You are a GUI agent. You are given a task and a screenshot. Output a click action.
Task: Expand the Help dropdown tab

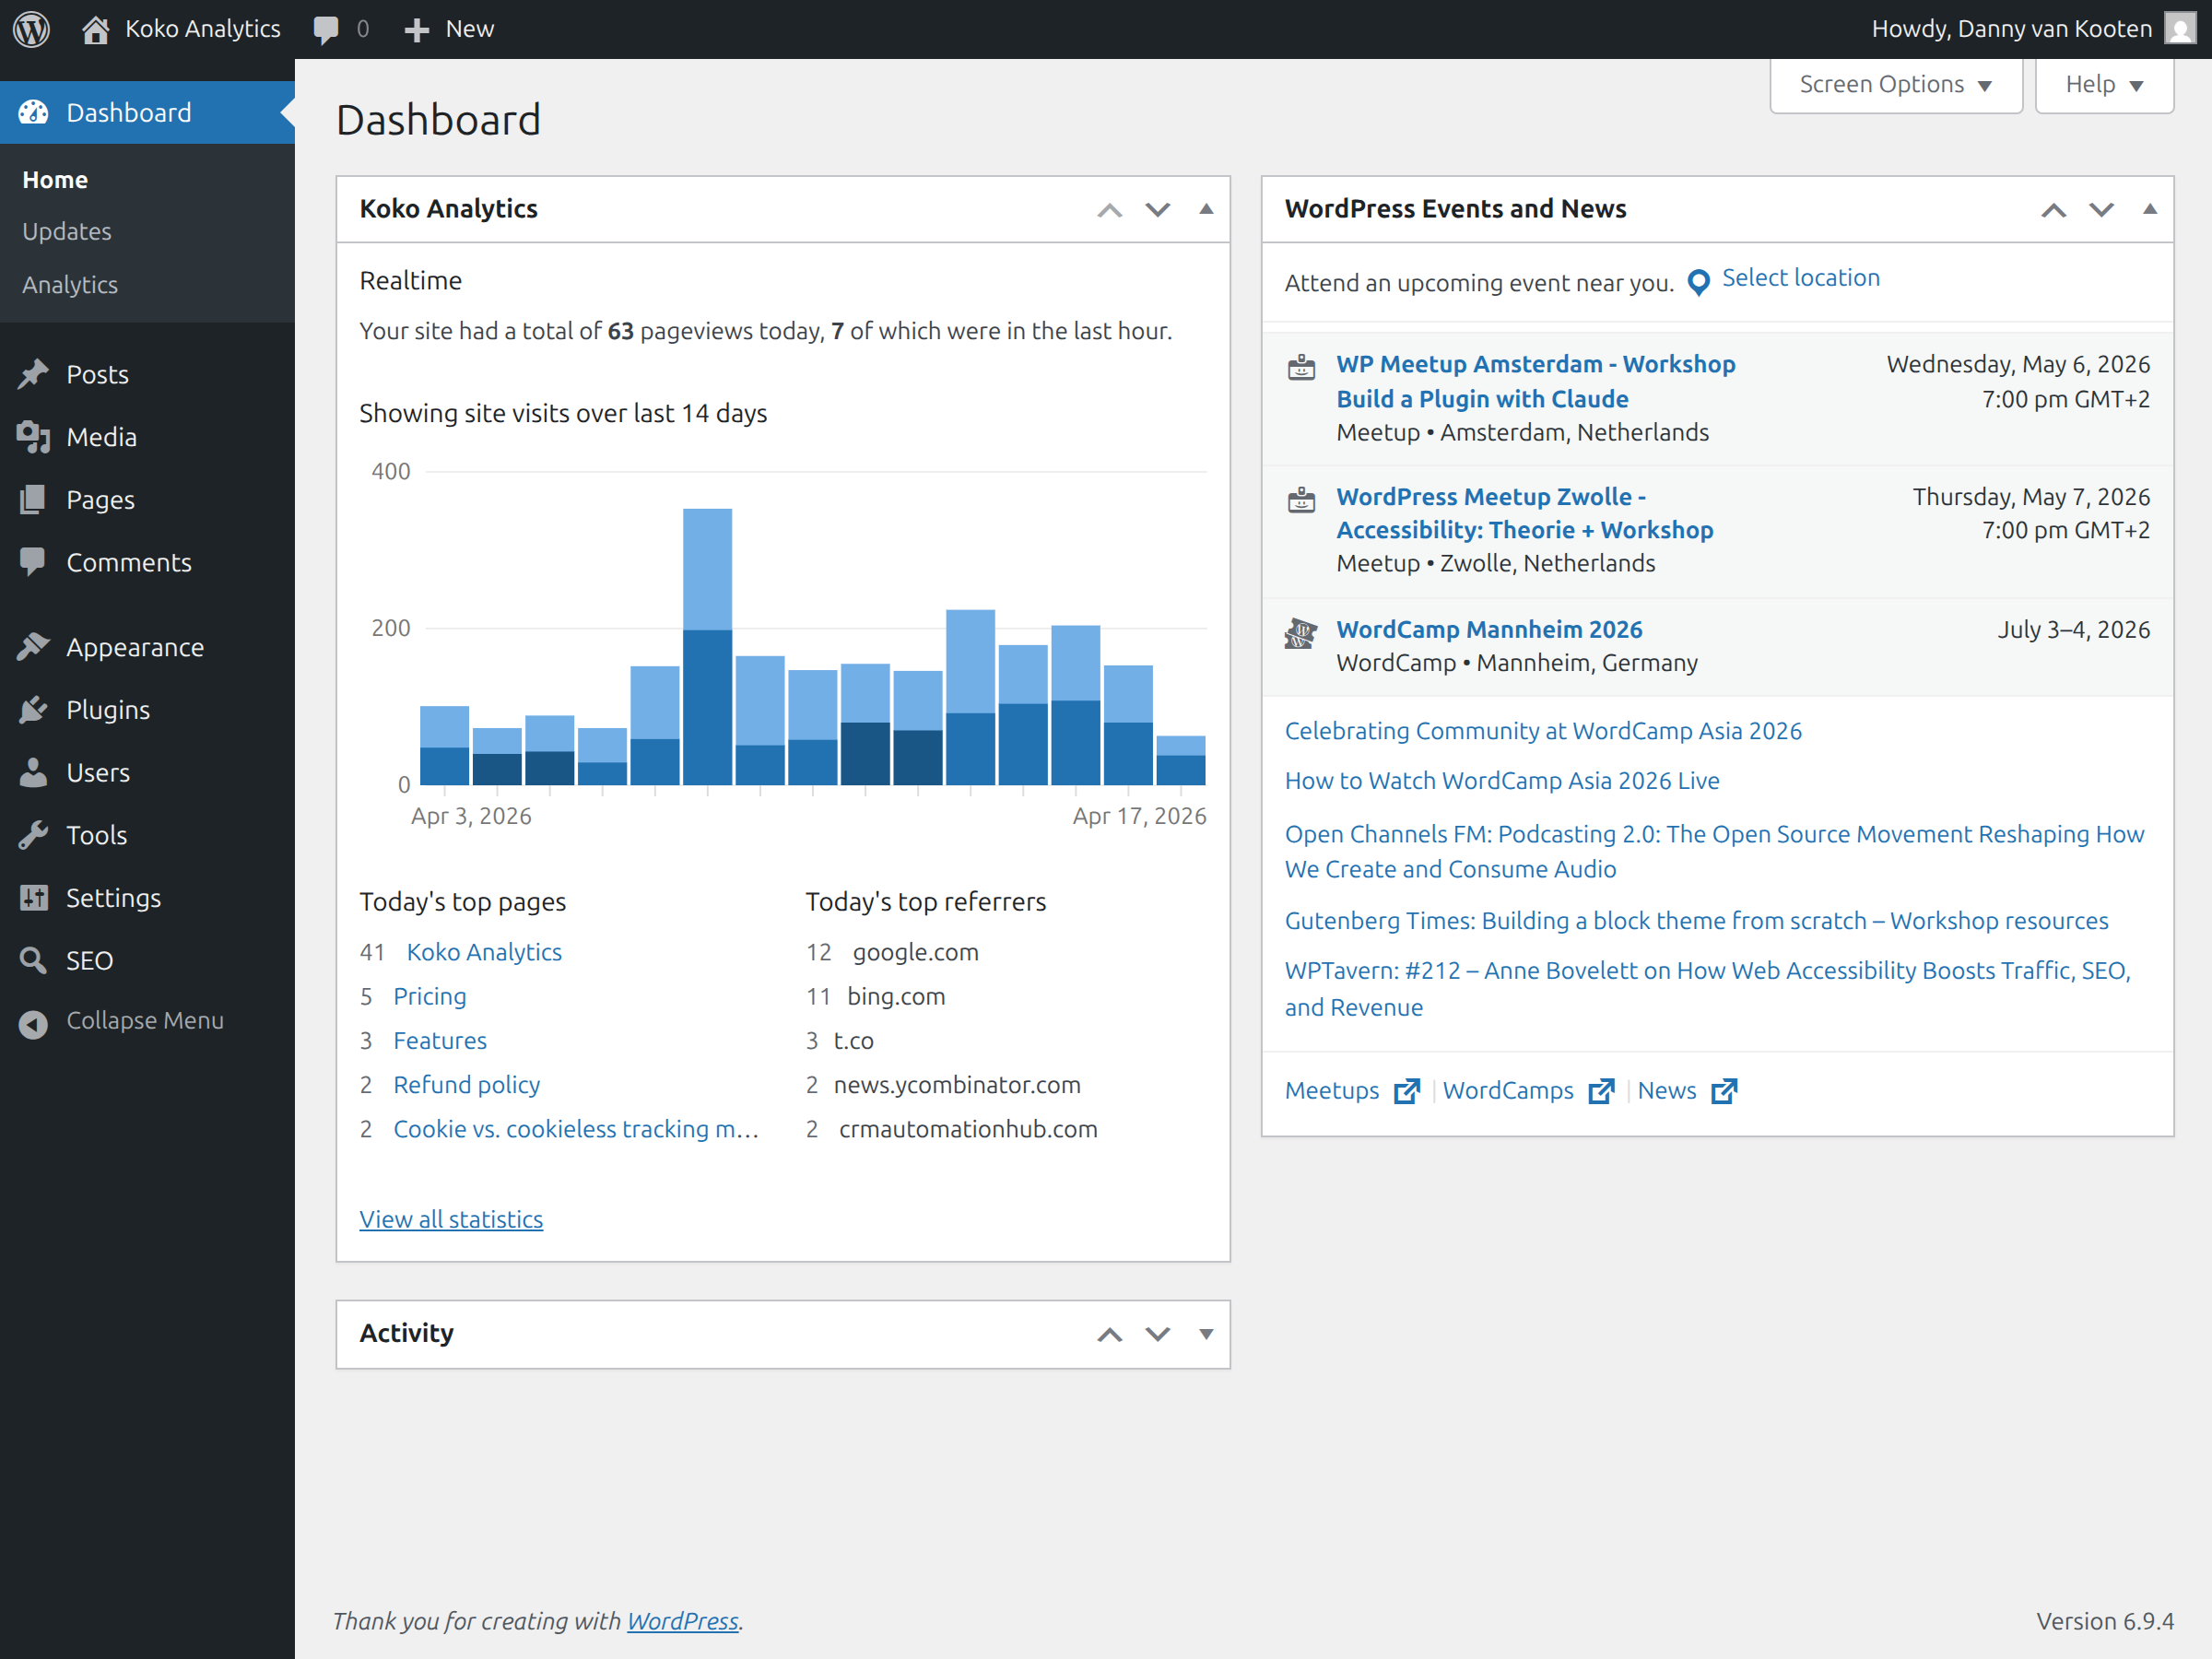[2103, 85]
